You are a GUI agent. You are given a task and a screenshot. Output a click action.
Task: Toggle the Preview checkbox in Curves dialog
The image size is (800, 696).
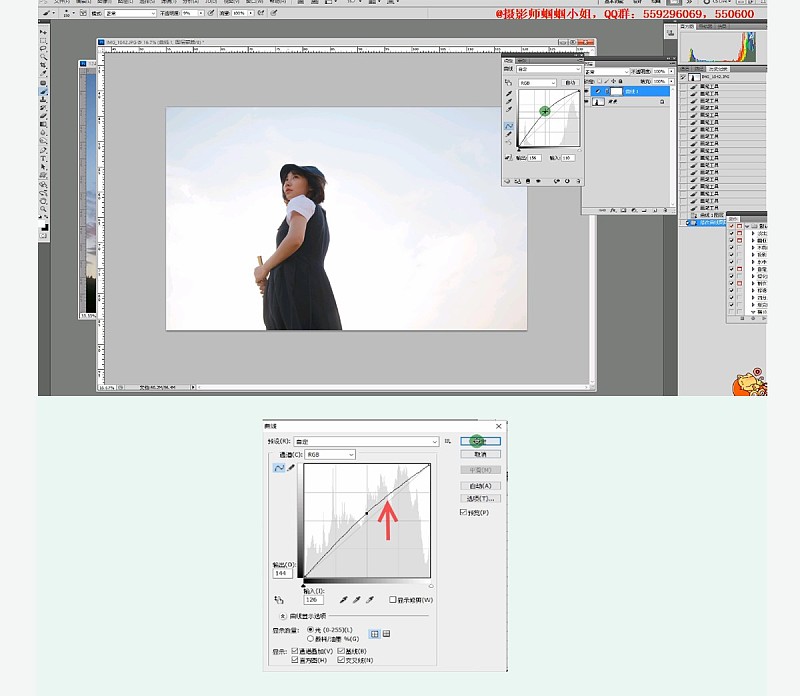(463, 512)
